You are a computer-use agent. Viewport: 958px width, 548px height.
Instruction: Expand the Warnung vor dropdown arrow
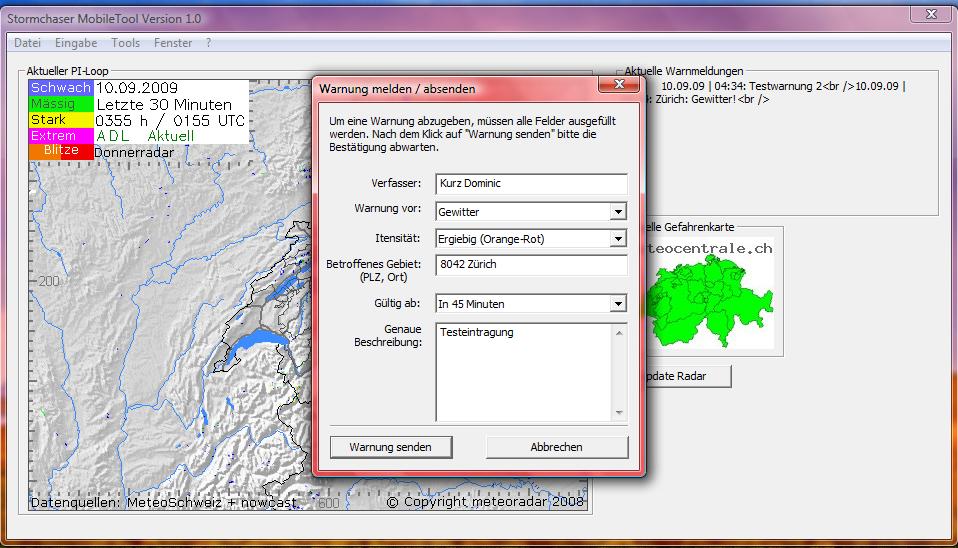point(618,212)
